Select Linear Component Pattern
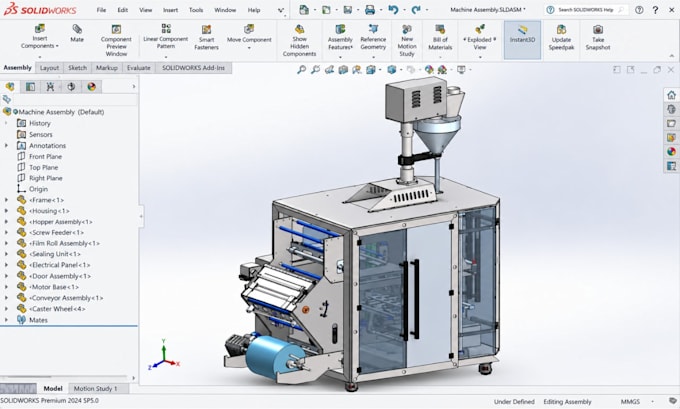The height and width of the screenshot is (409, 680). (x=166, y=36)
